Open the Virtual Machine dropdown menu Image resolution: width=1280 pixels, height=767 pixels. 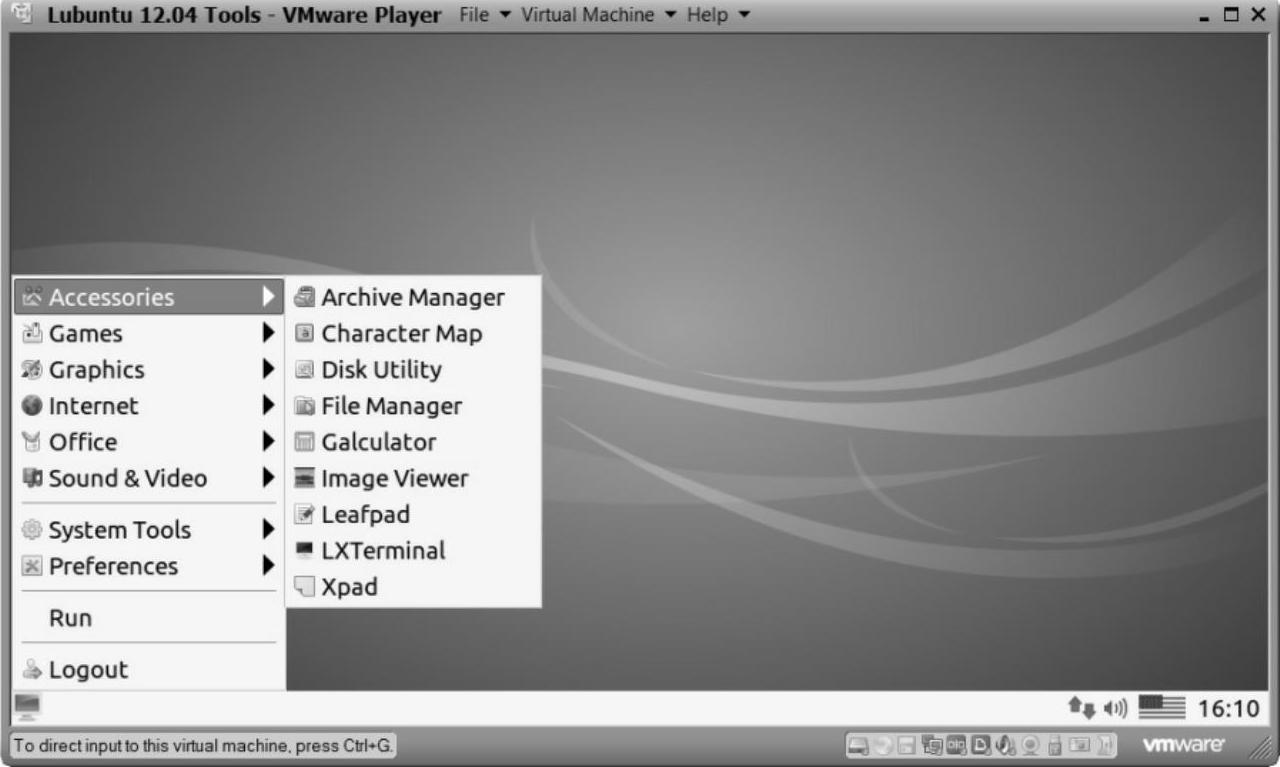[x=599, y=15]
